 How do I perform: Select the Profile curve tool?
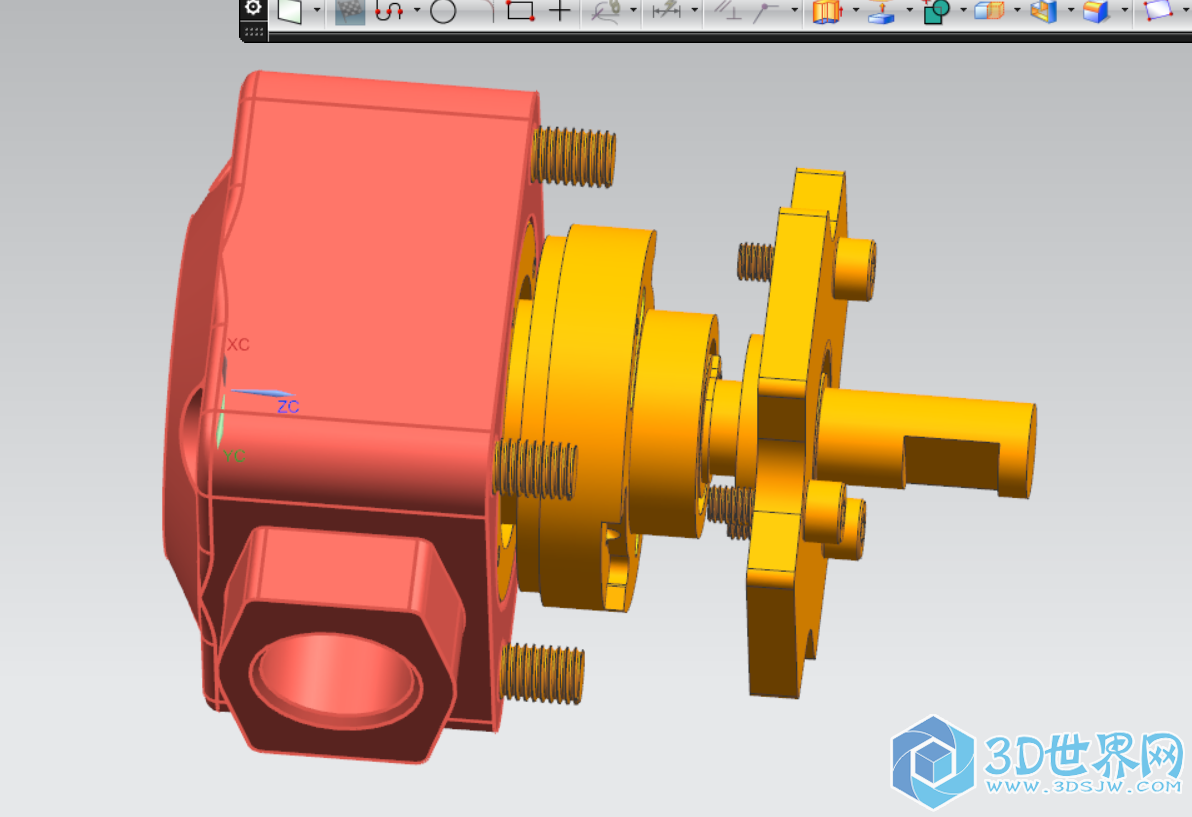click(390, 11)
